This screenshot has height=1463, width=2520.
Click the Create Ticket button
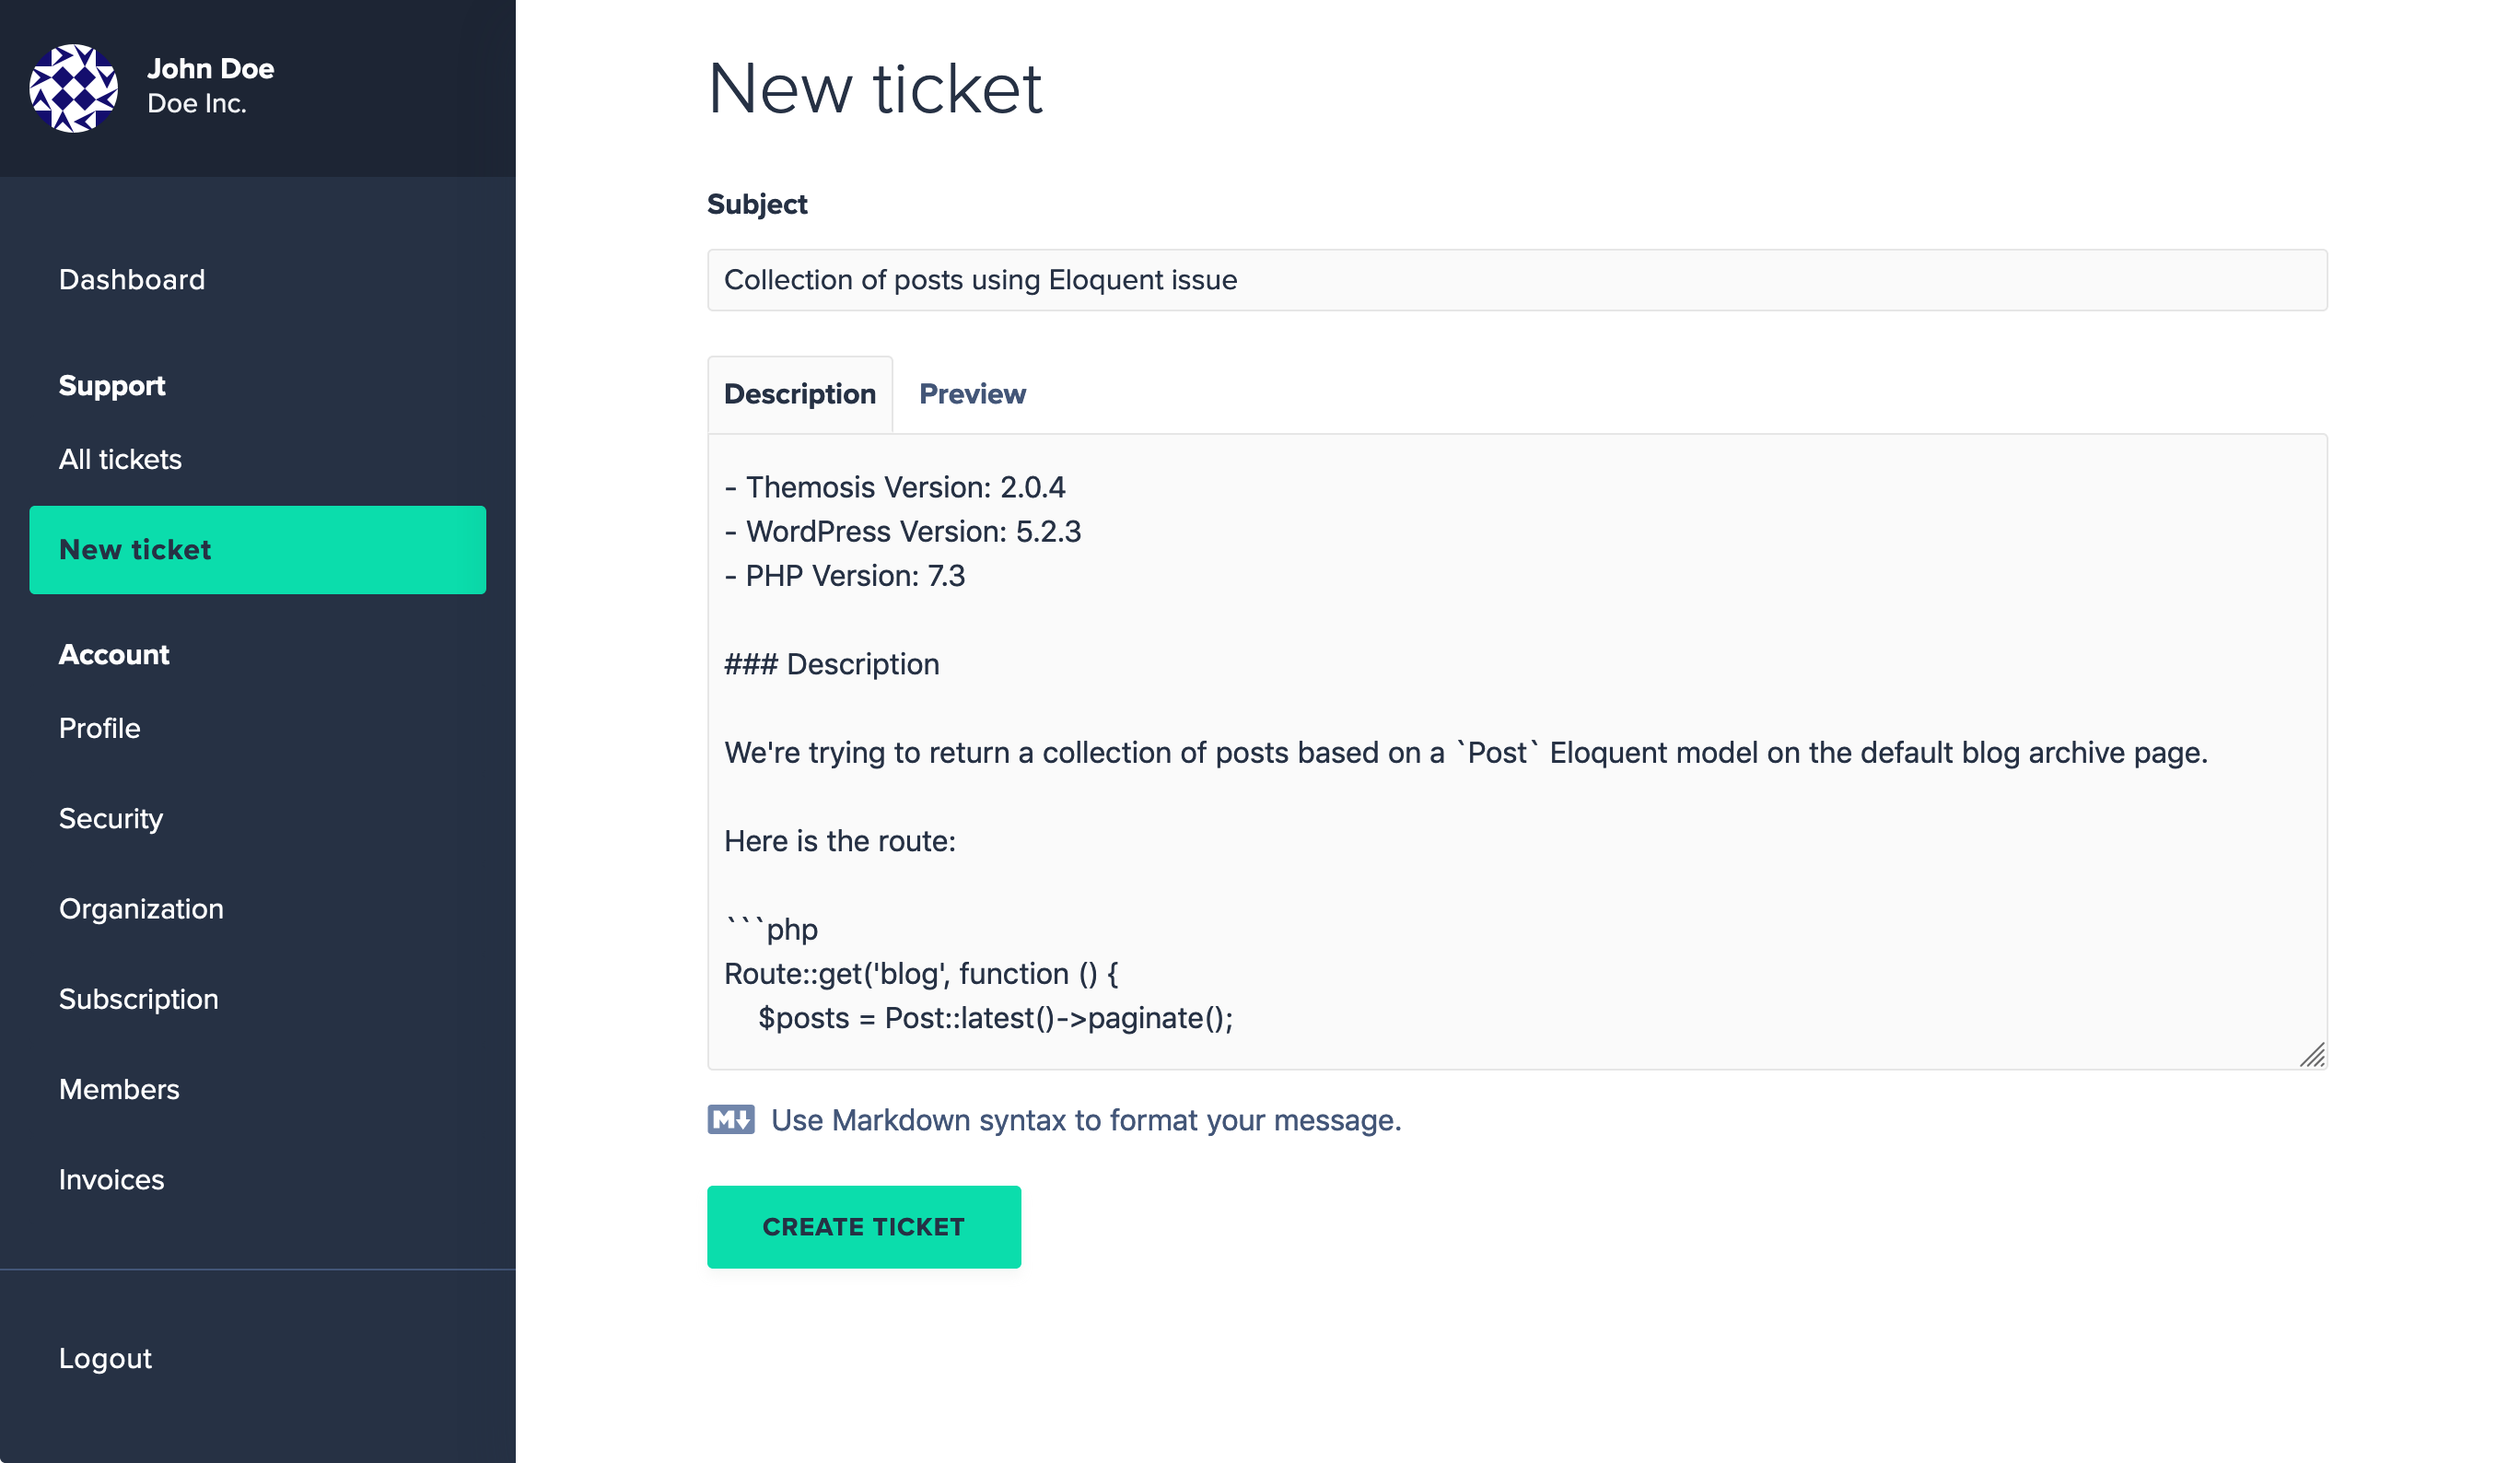pyautogui.click(x=864, y=1227)
